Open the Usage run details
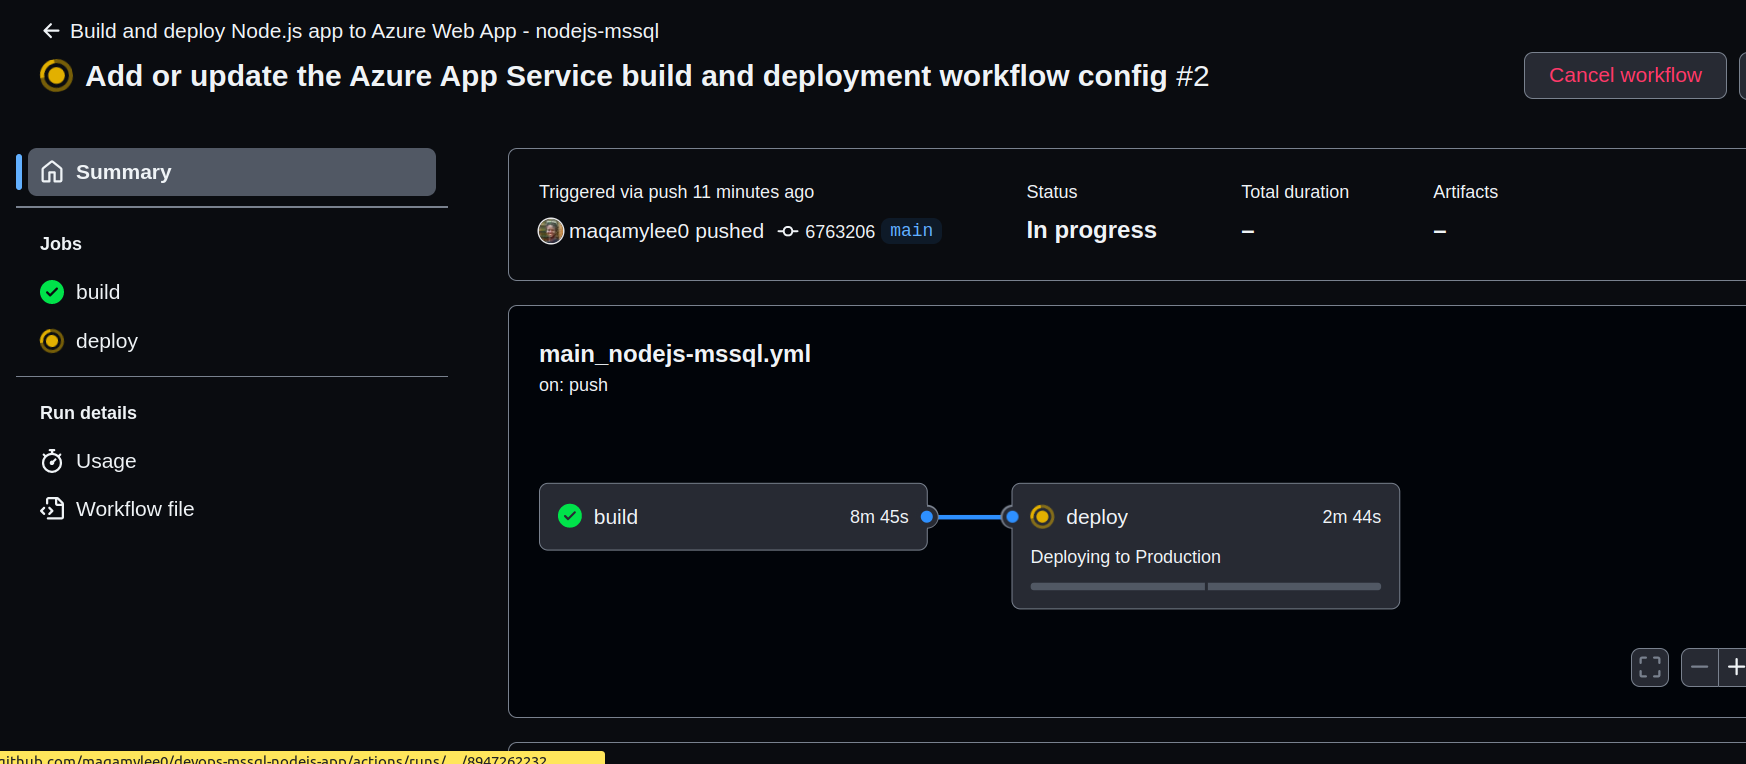 point(106,461)
